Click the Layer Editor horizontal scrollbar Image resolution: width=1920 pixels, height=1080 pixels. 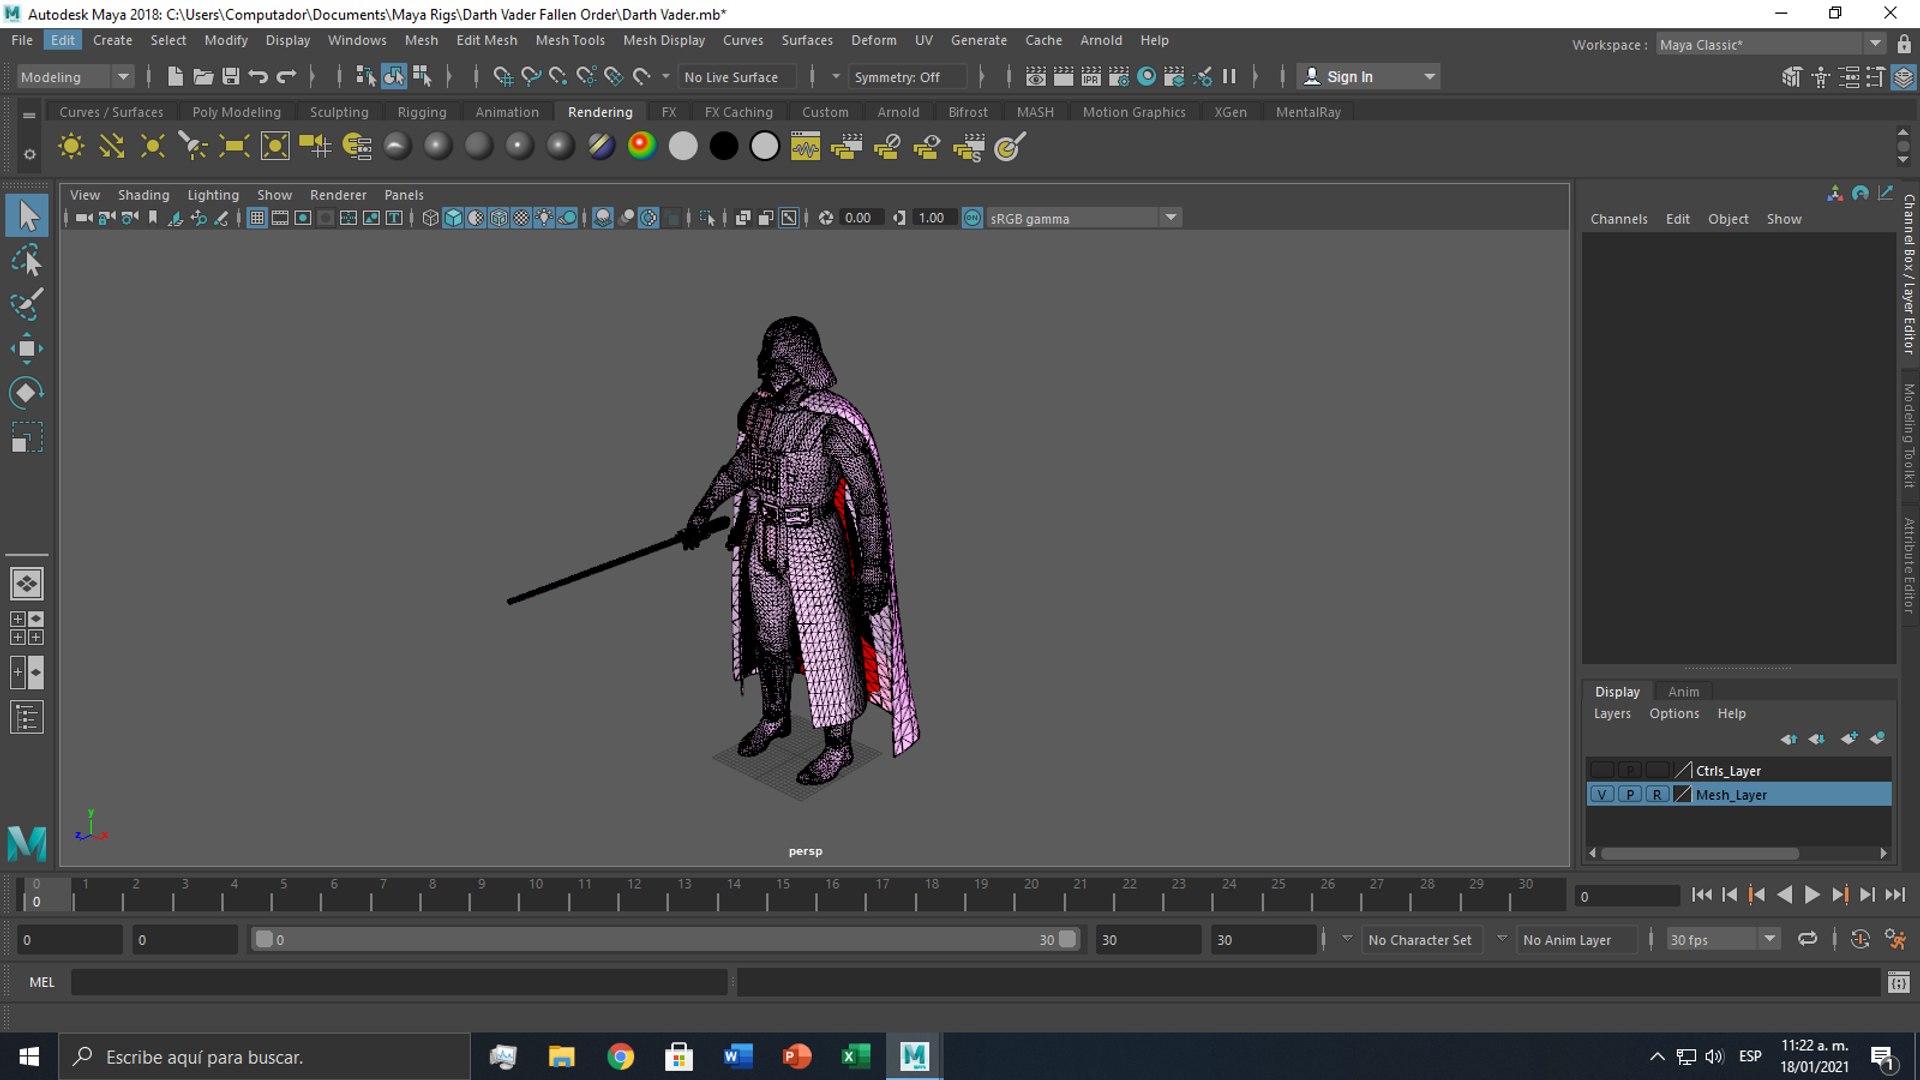click(x=1699, y=853)
